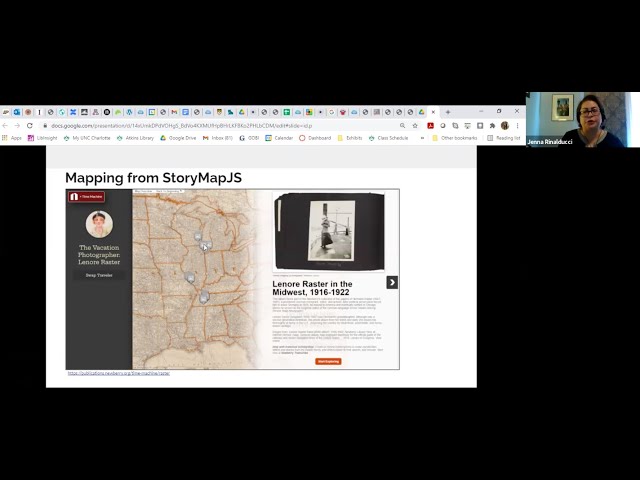Viewport: 640px width, 480px height.
Task: Click the southernmost map marker
Action: click(x=204, y=297)
